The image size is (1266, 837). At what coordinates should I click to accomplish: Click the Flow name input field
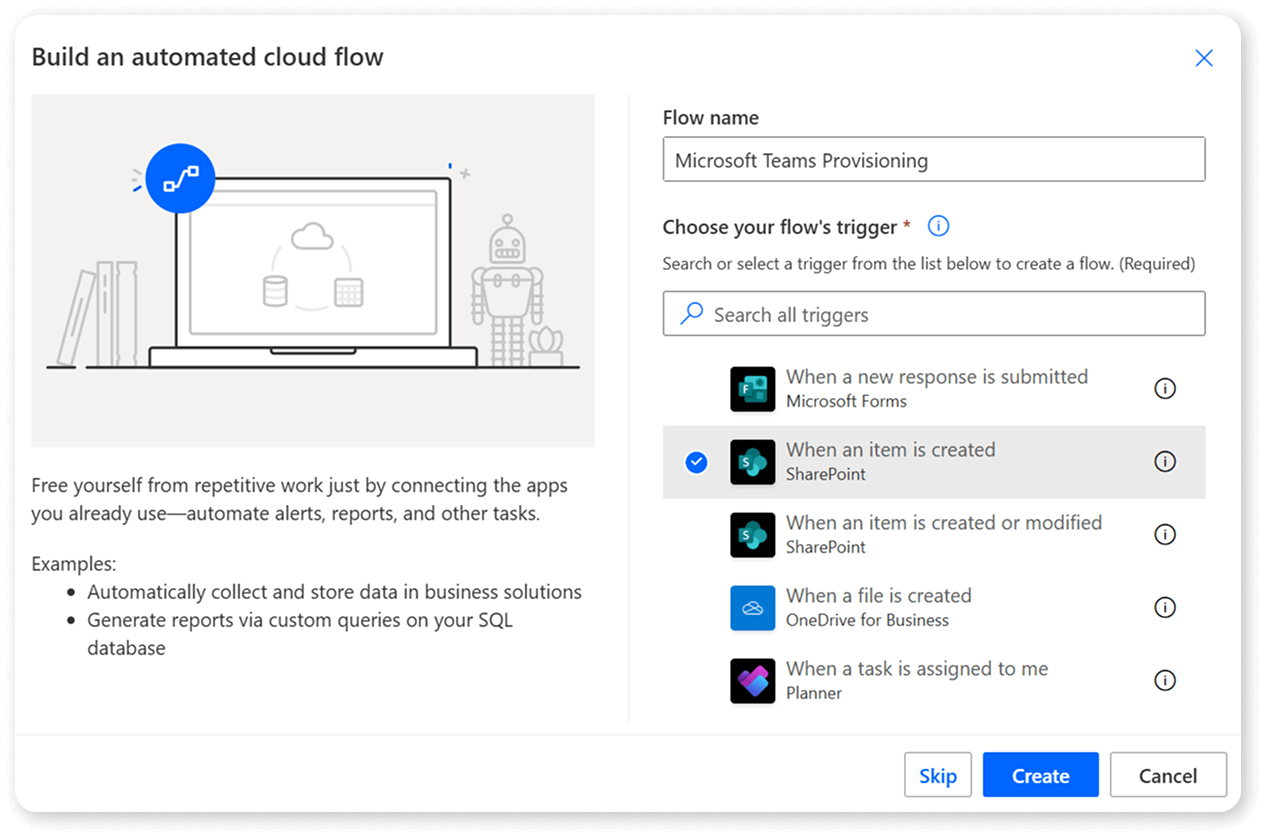tap(934, 160)
